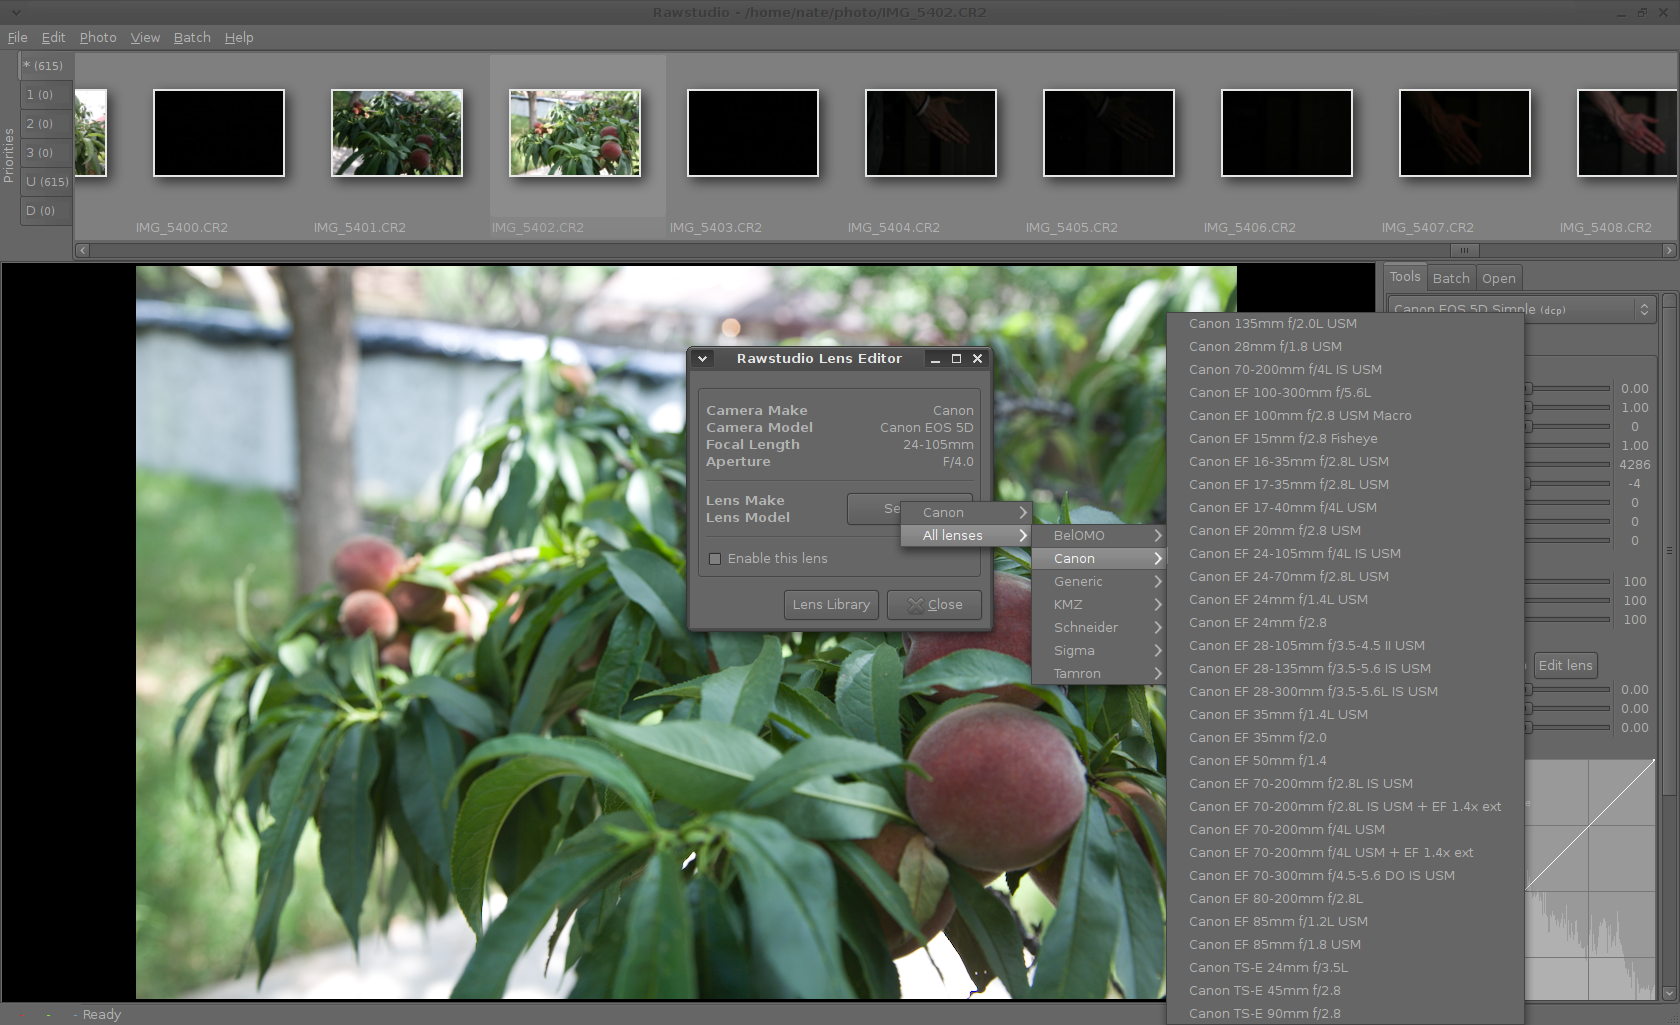Maximize the Lens Editor dialog
This screenshot has width=1680, height=1025.
[x=956, y=359]
